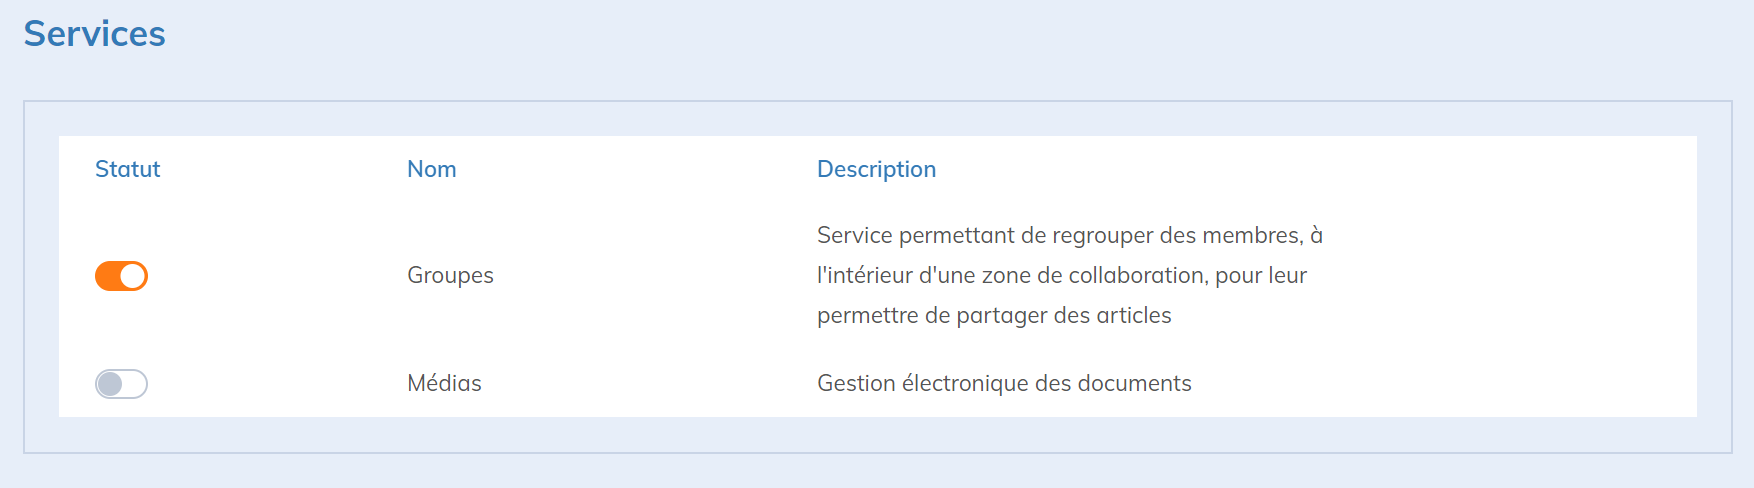Click the "l'intérieur d'une zone de collaboration" line

1061,275
